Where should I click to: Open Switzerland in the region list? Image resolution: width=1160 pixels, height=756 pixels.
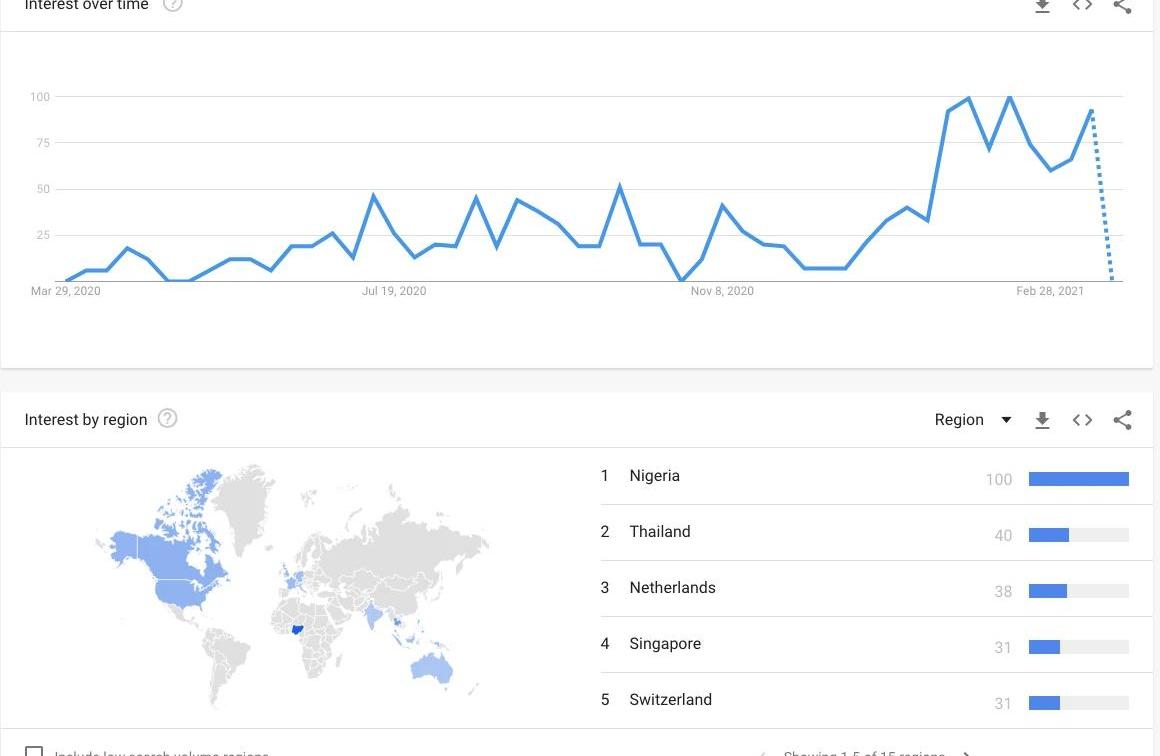pos(670,700)
